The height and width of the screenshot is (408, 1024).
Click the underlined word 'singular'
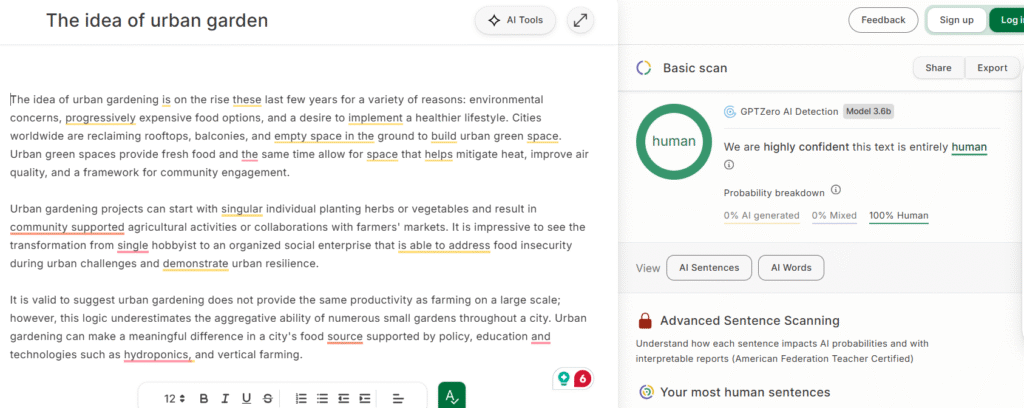pyautogui.click(x=242, y=209)
